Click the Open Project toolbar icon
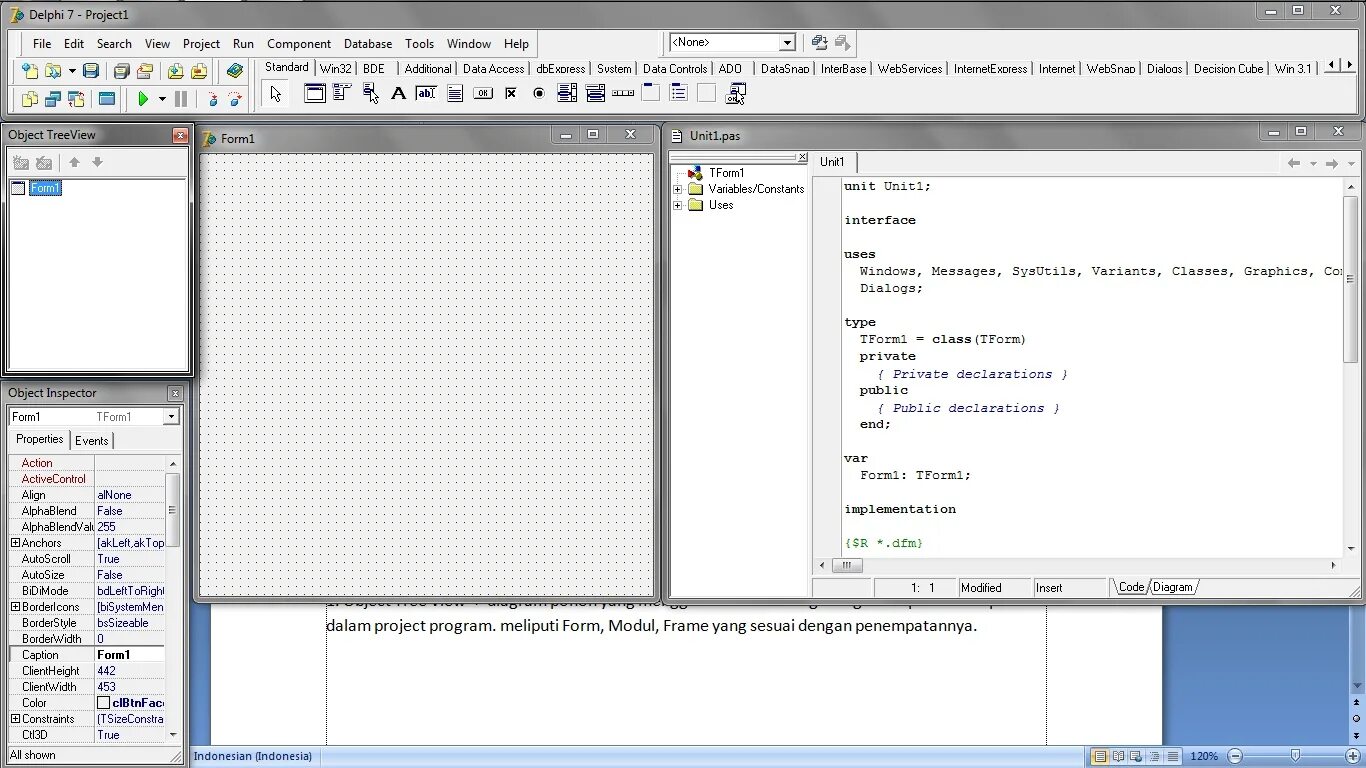1366x768 pixels. pyautogui.click(x=144, y=71)
